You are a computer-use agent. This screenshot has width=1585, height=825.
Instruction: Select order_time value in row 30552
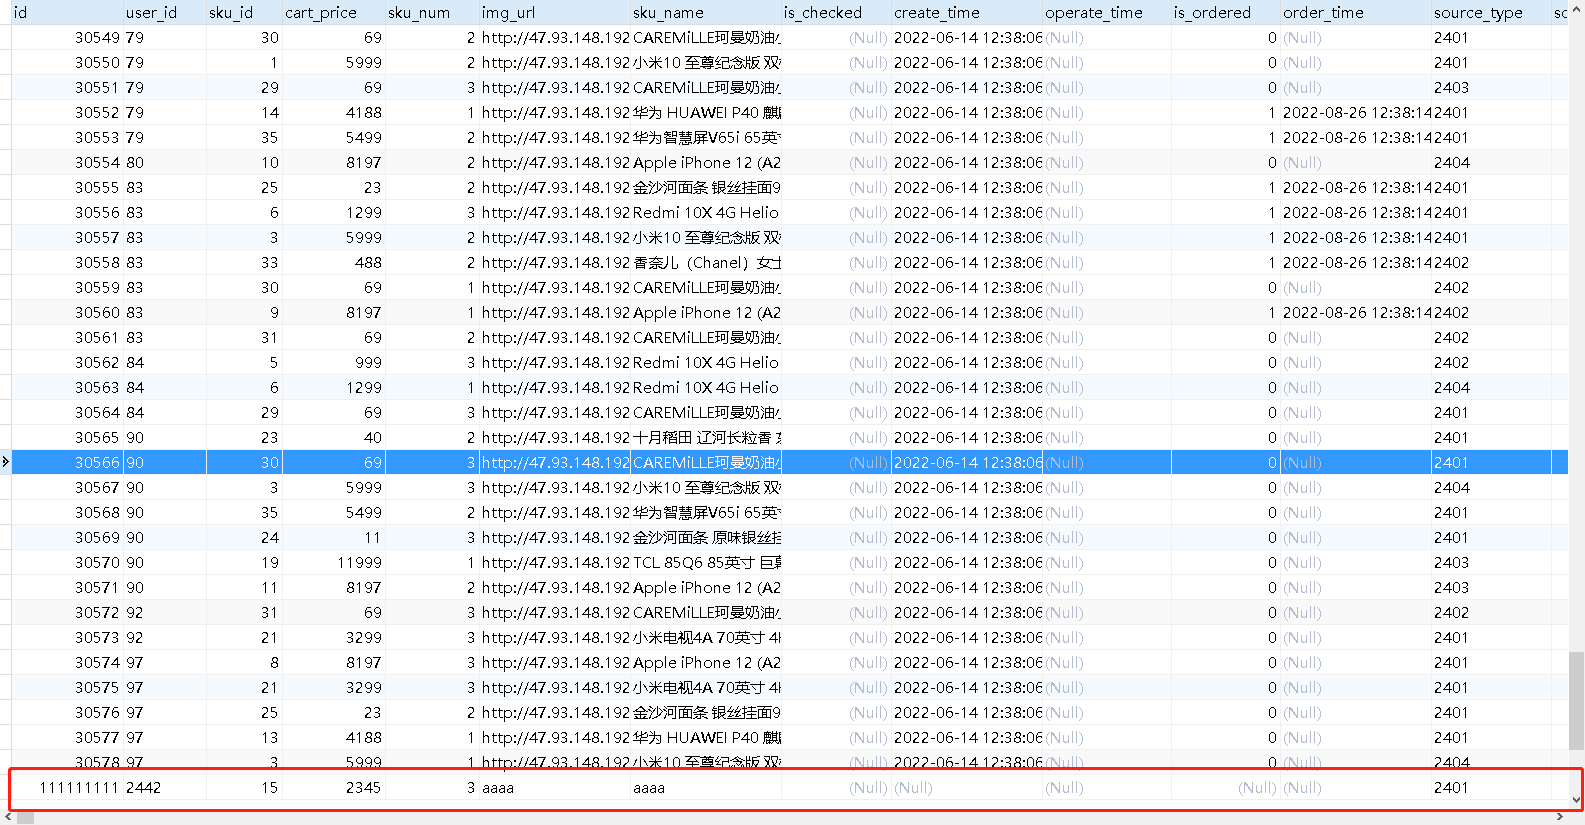[1356, 112]
